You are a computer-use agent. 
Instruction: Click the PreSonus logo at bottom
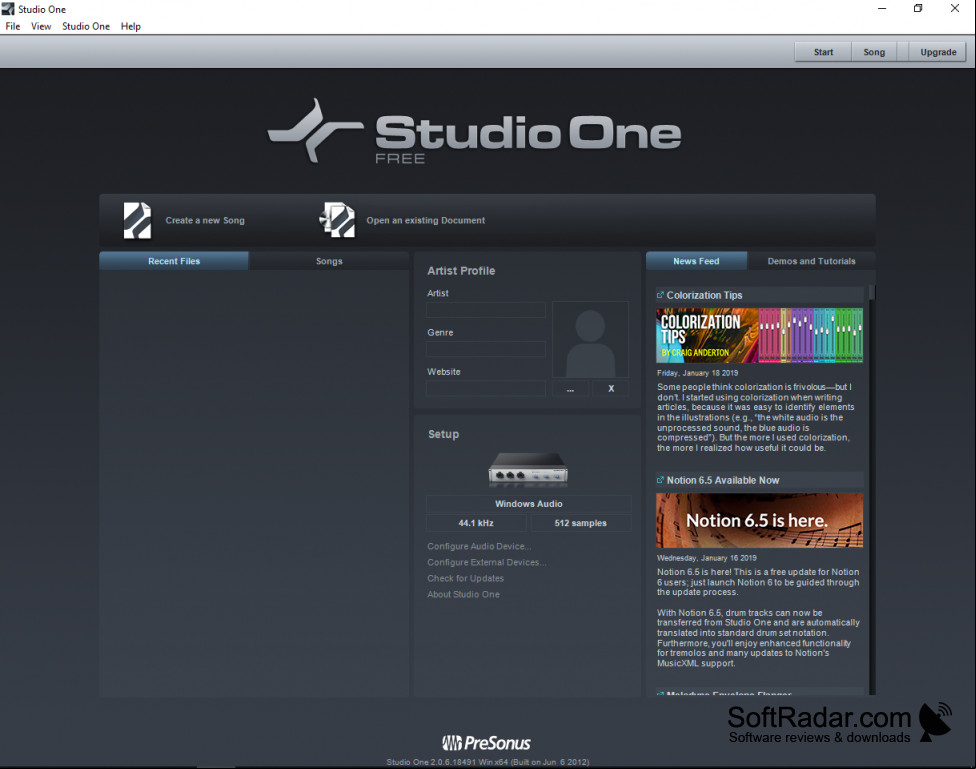[x=486, y=743]
